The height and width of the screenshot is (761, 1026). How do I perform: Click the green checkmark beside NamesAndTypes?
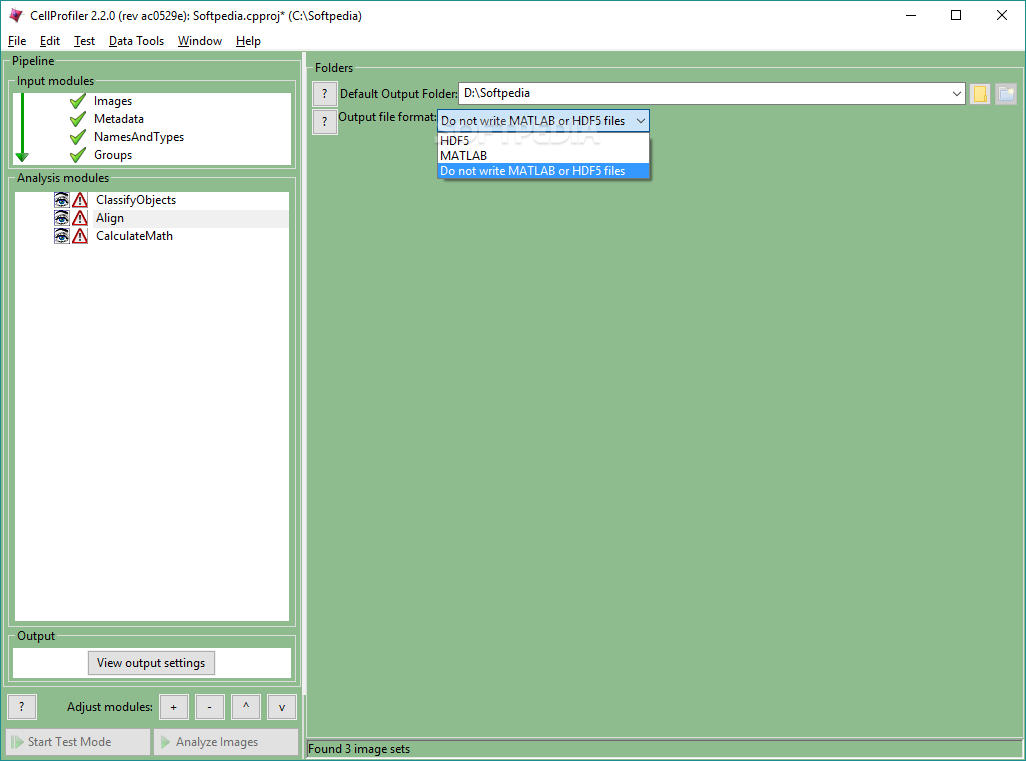(x=78, y=137)
